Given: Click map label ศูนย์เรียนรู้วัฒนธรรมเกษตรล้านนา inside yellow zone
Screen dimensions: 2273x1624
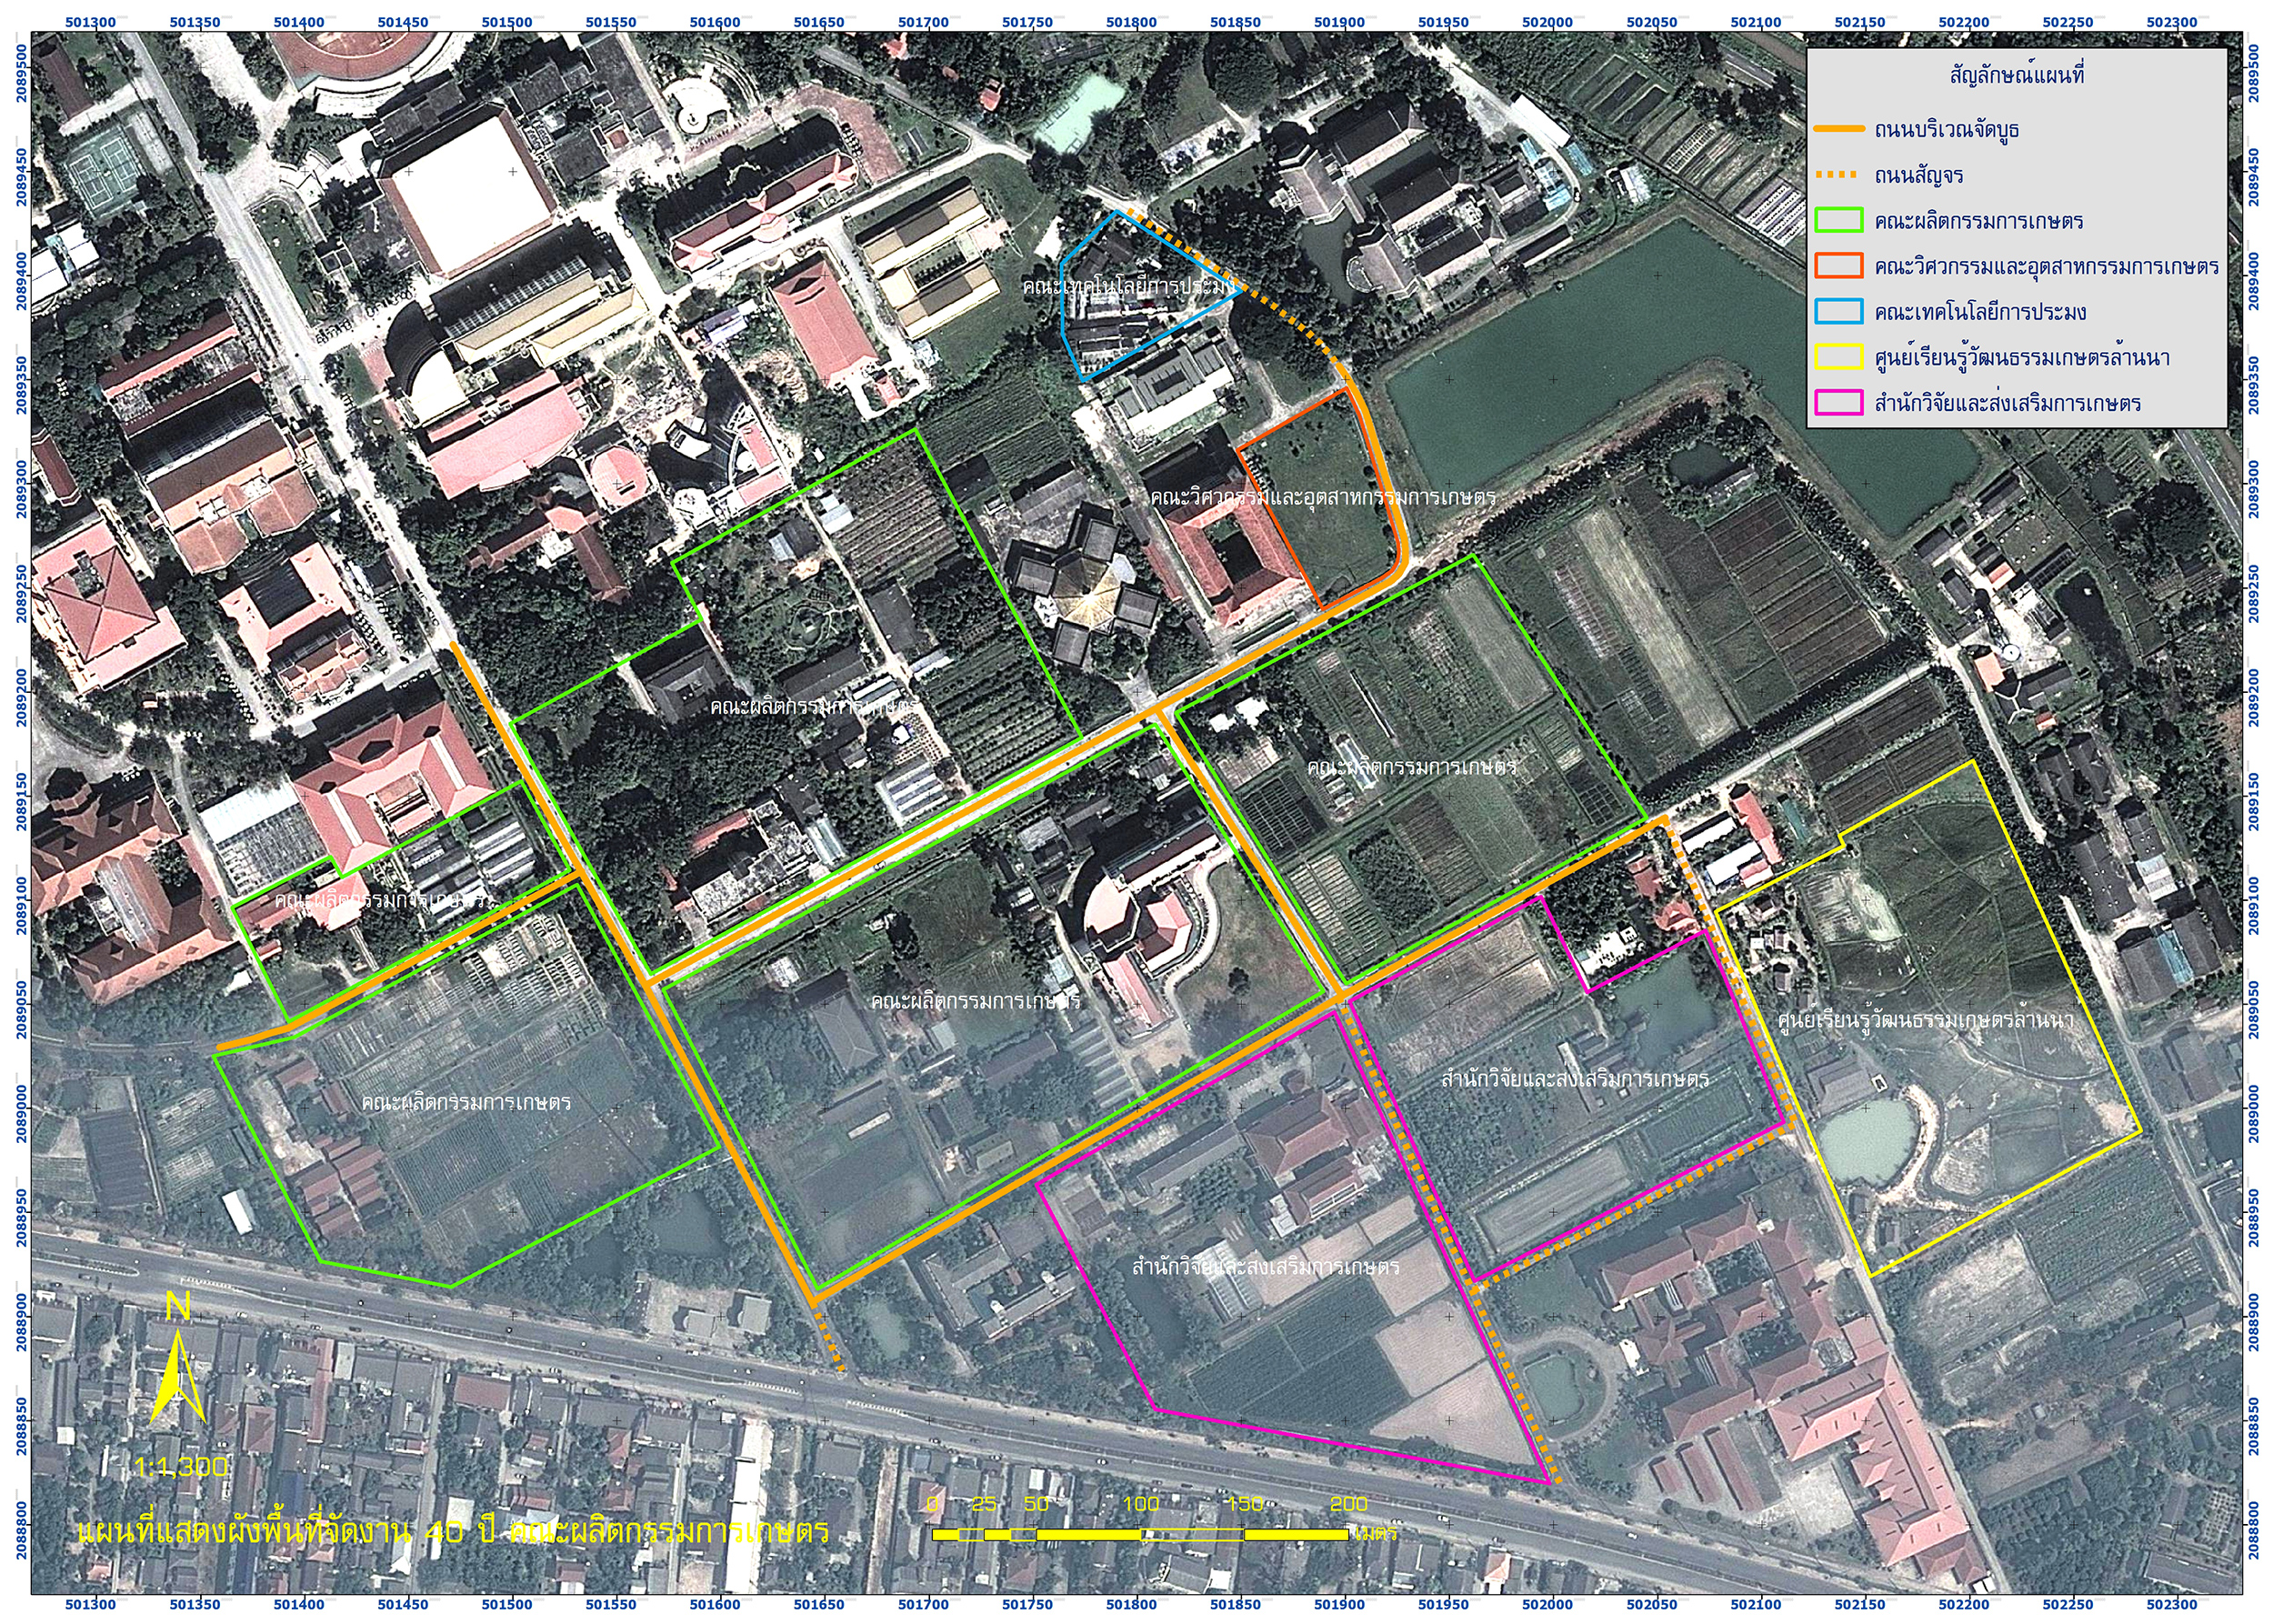Looking at the screenshot, I should [1925, 1020].
